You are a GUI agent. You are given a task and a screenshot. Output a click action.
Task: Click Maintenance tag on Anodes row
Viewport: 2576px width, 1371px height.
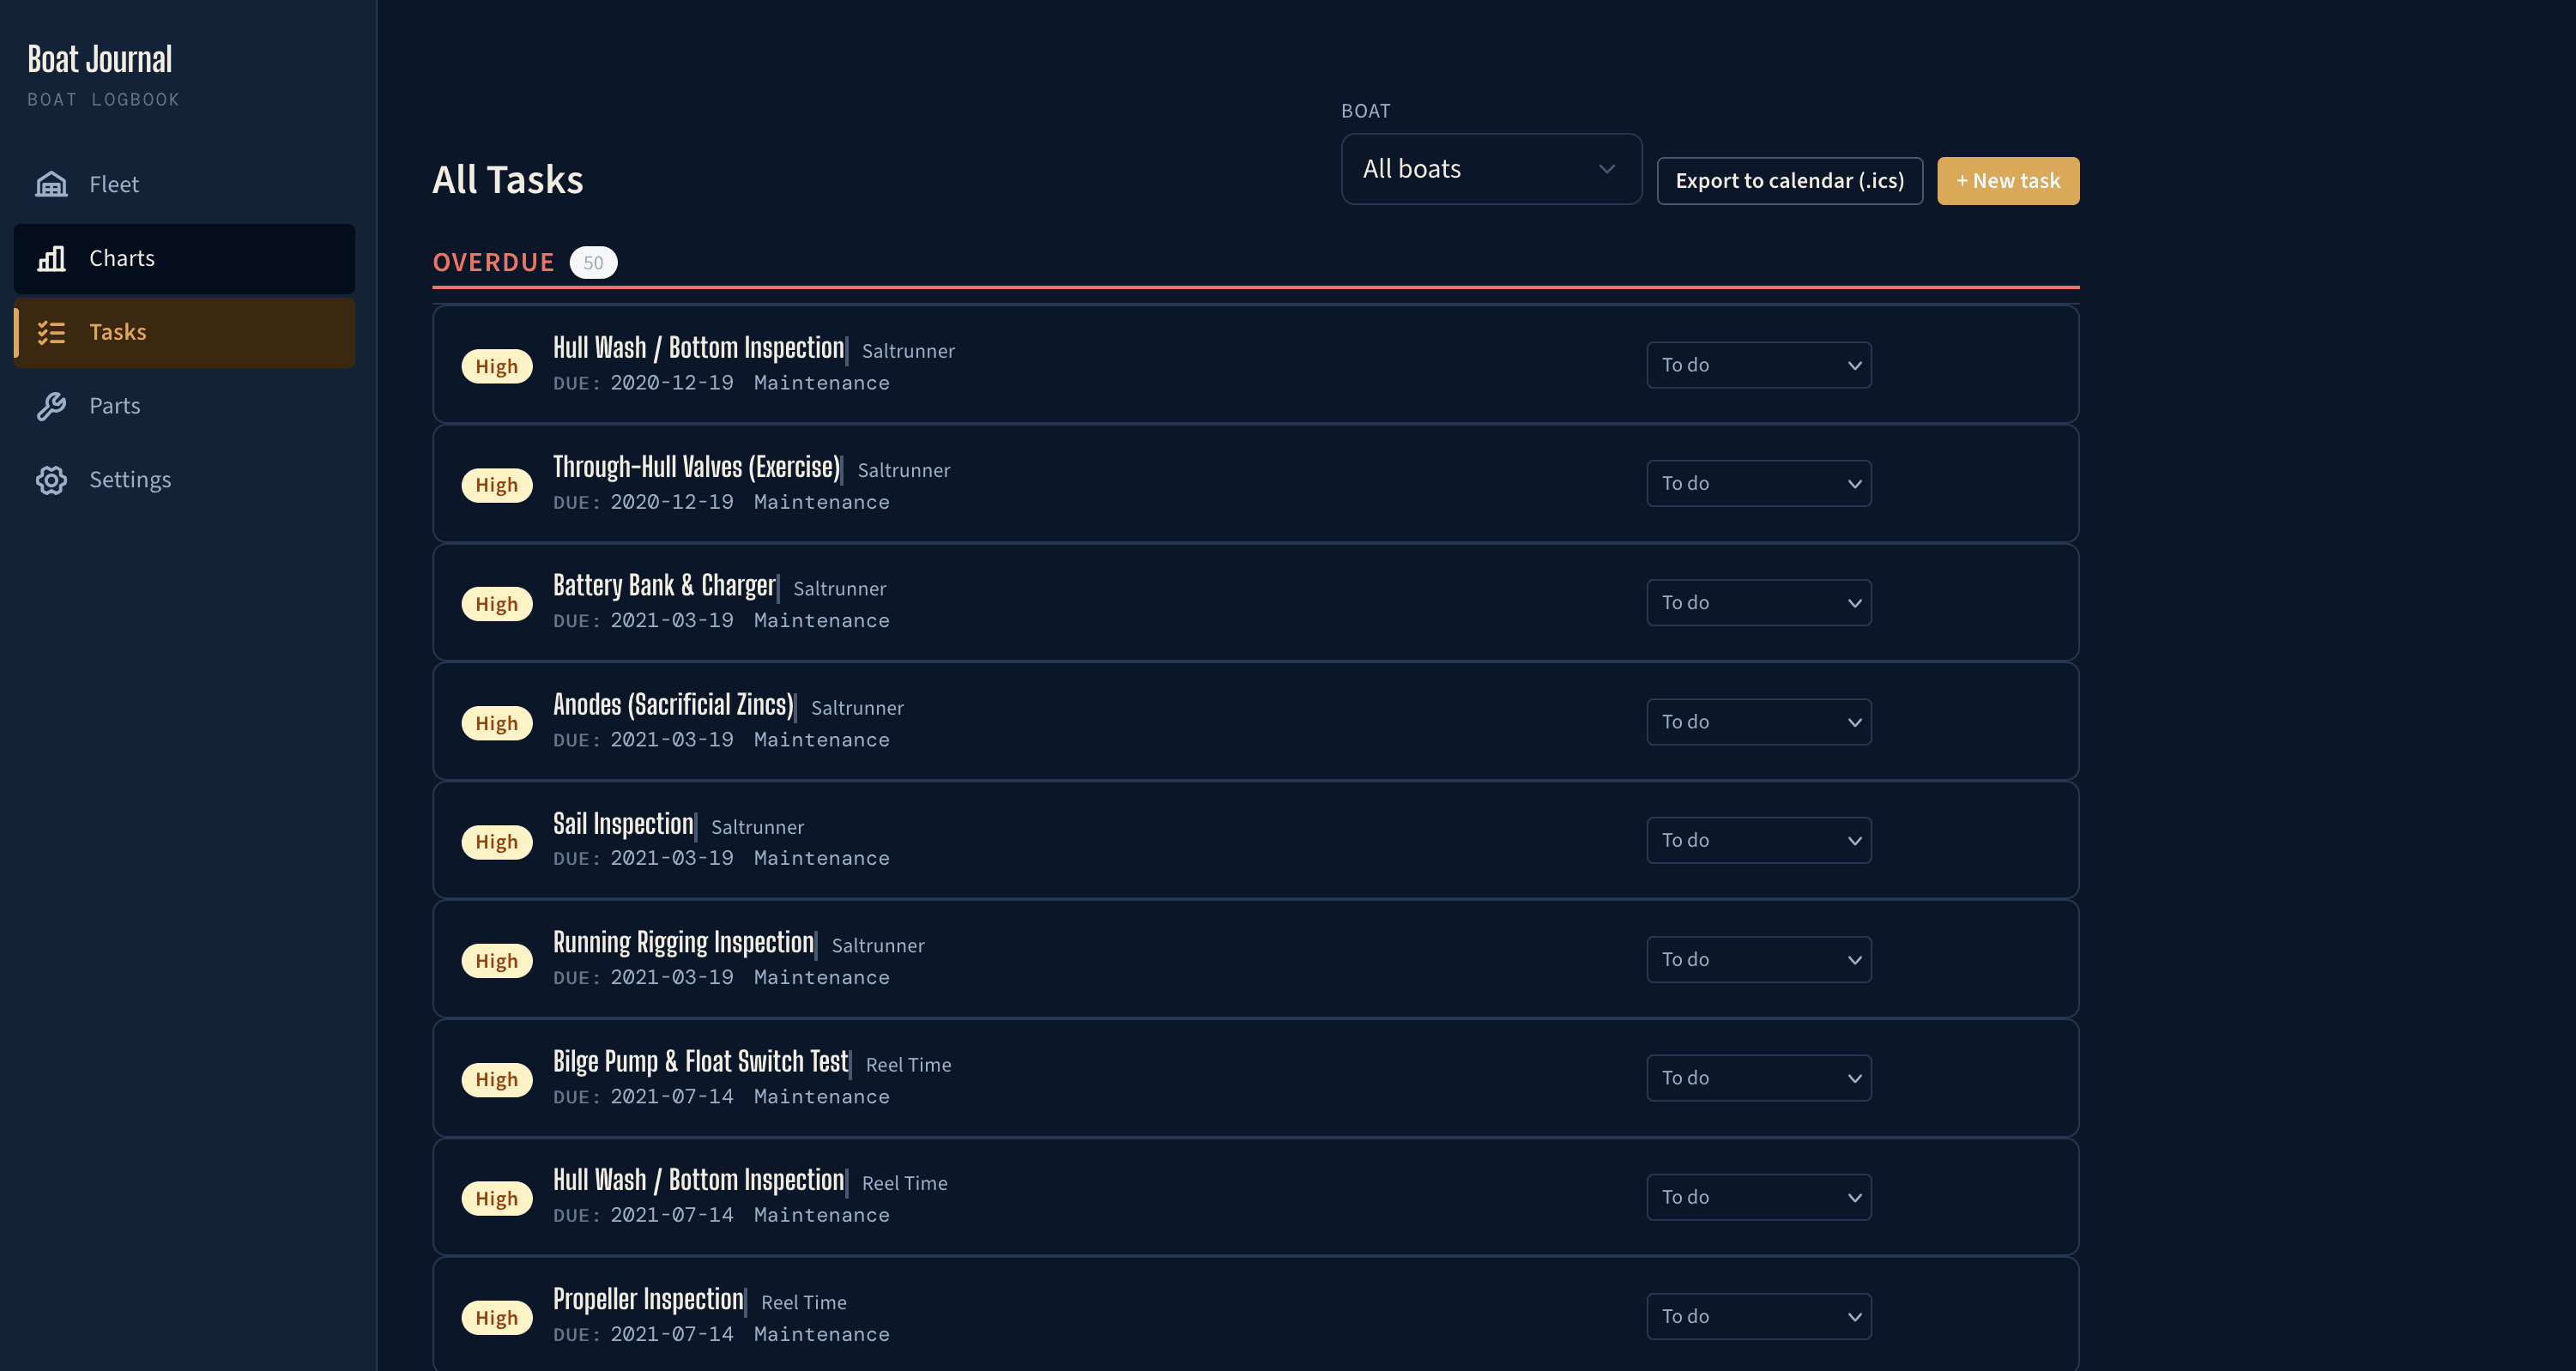click(x=821, y=740)
